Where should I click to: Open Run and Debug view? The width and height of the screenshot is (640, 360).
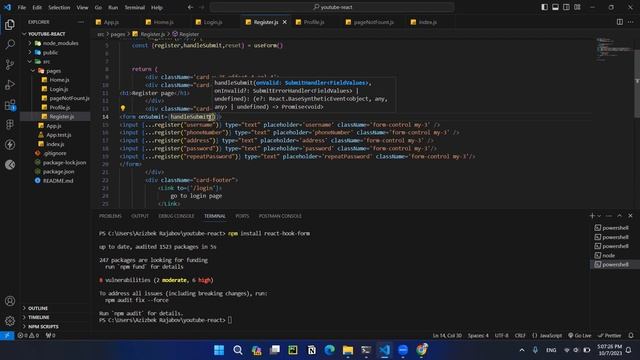tap(10, 84)
